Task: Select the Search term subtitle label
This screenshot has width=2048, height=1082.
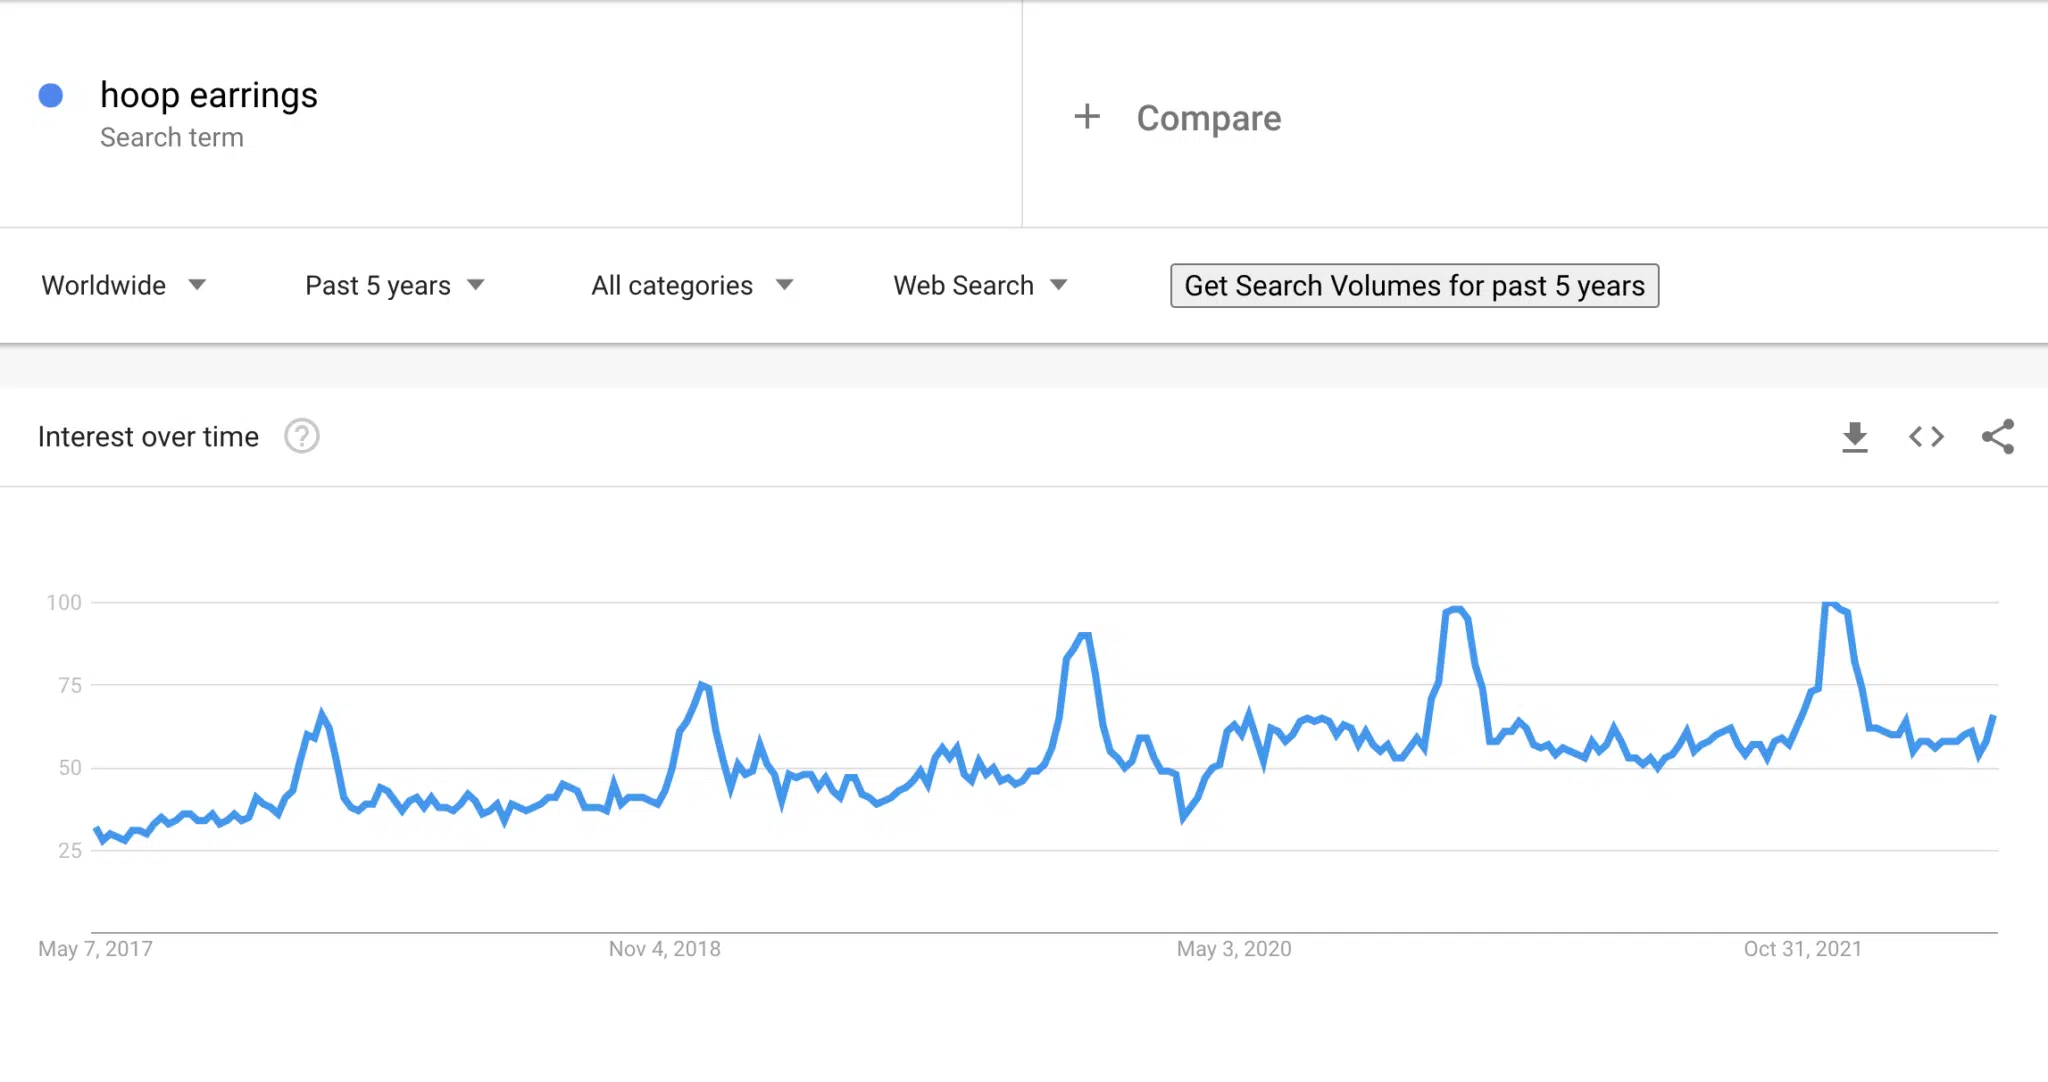Action: click(172, 138)
